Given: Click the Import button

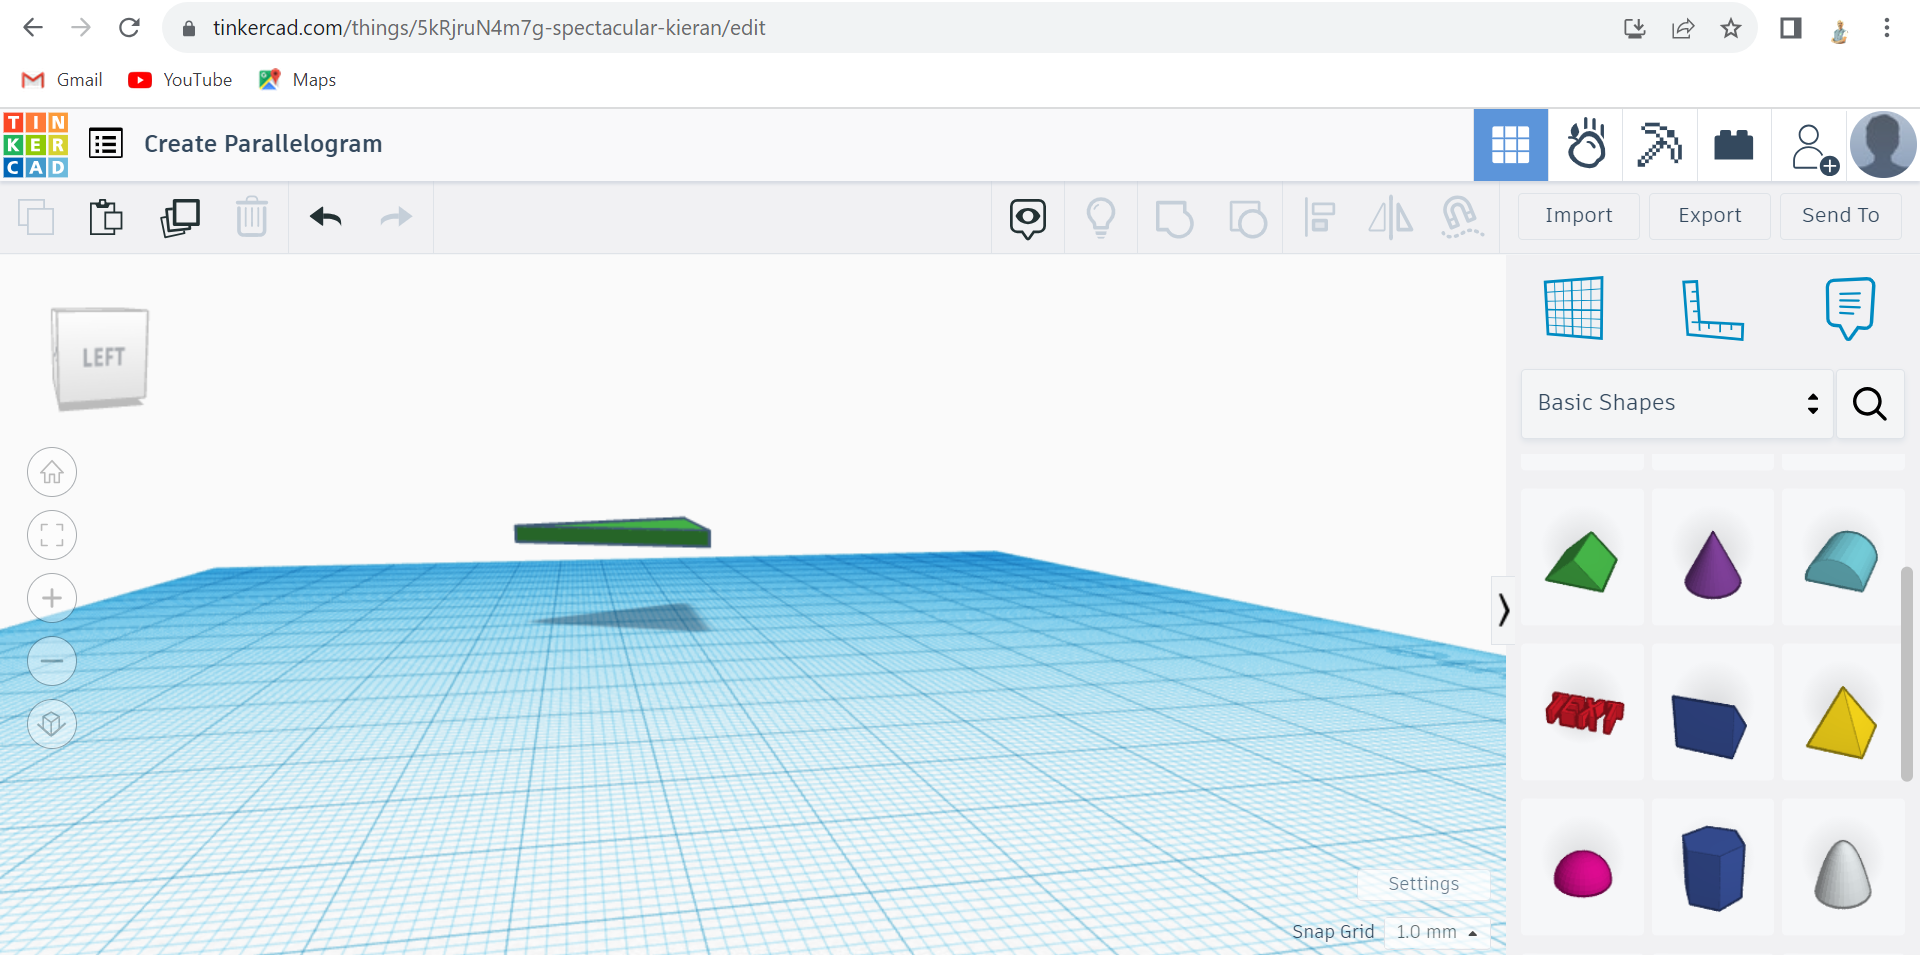Looking at the screenshot, I should tap(1578, 216).
